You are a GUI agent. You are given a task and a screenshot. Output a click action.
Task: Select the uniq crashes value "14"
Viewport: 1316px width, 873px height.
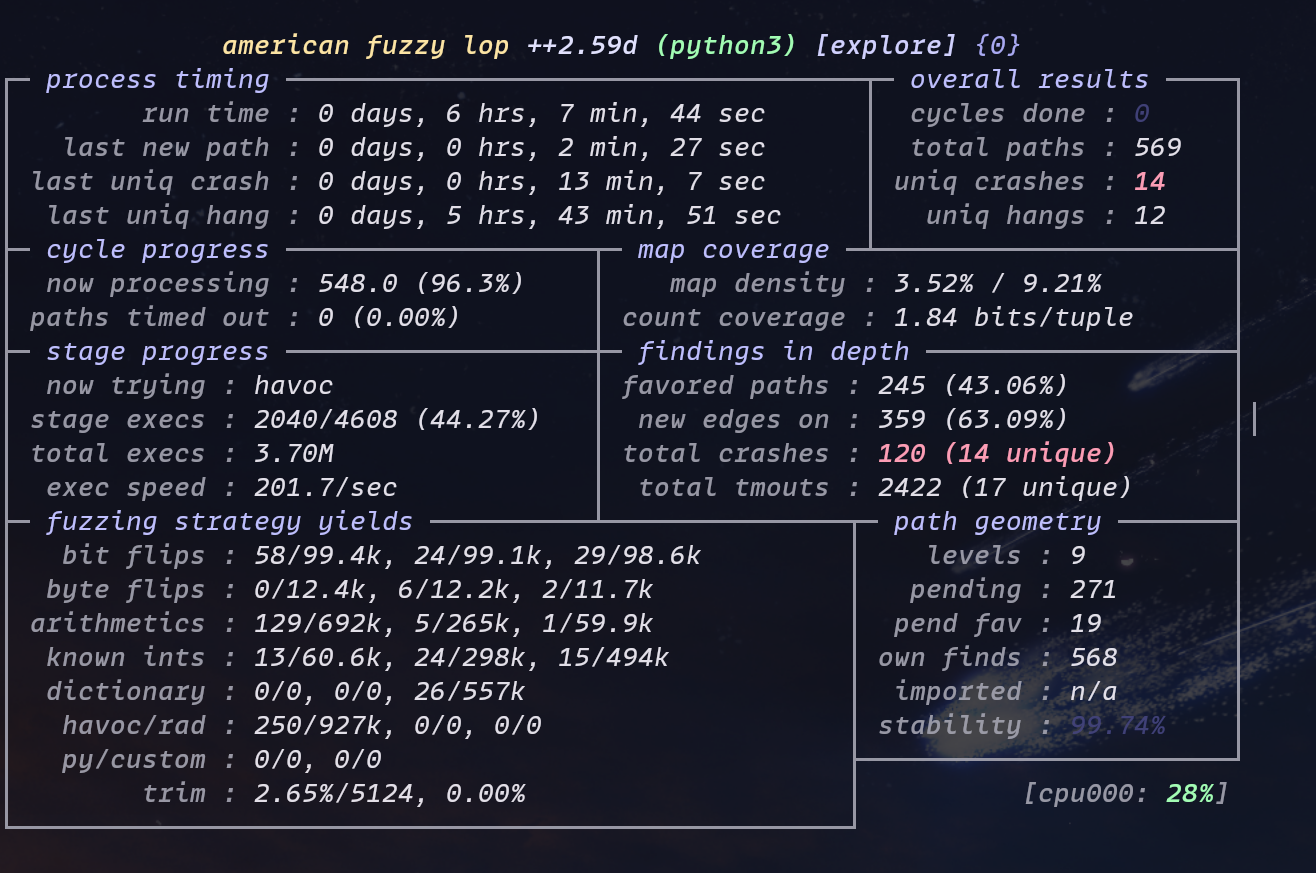click(1150, 182)
